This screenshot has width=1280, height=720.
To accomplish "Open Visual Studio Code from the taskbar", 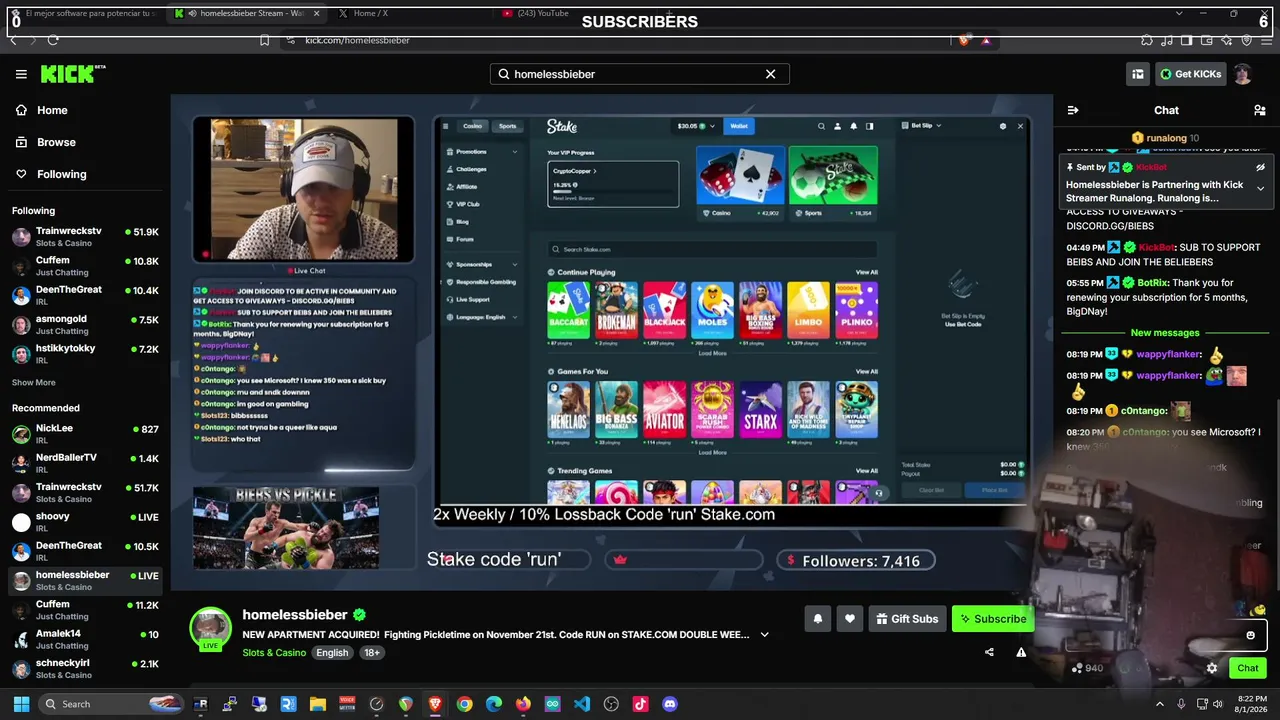I will point(582,704).
